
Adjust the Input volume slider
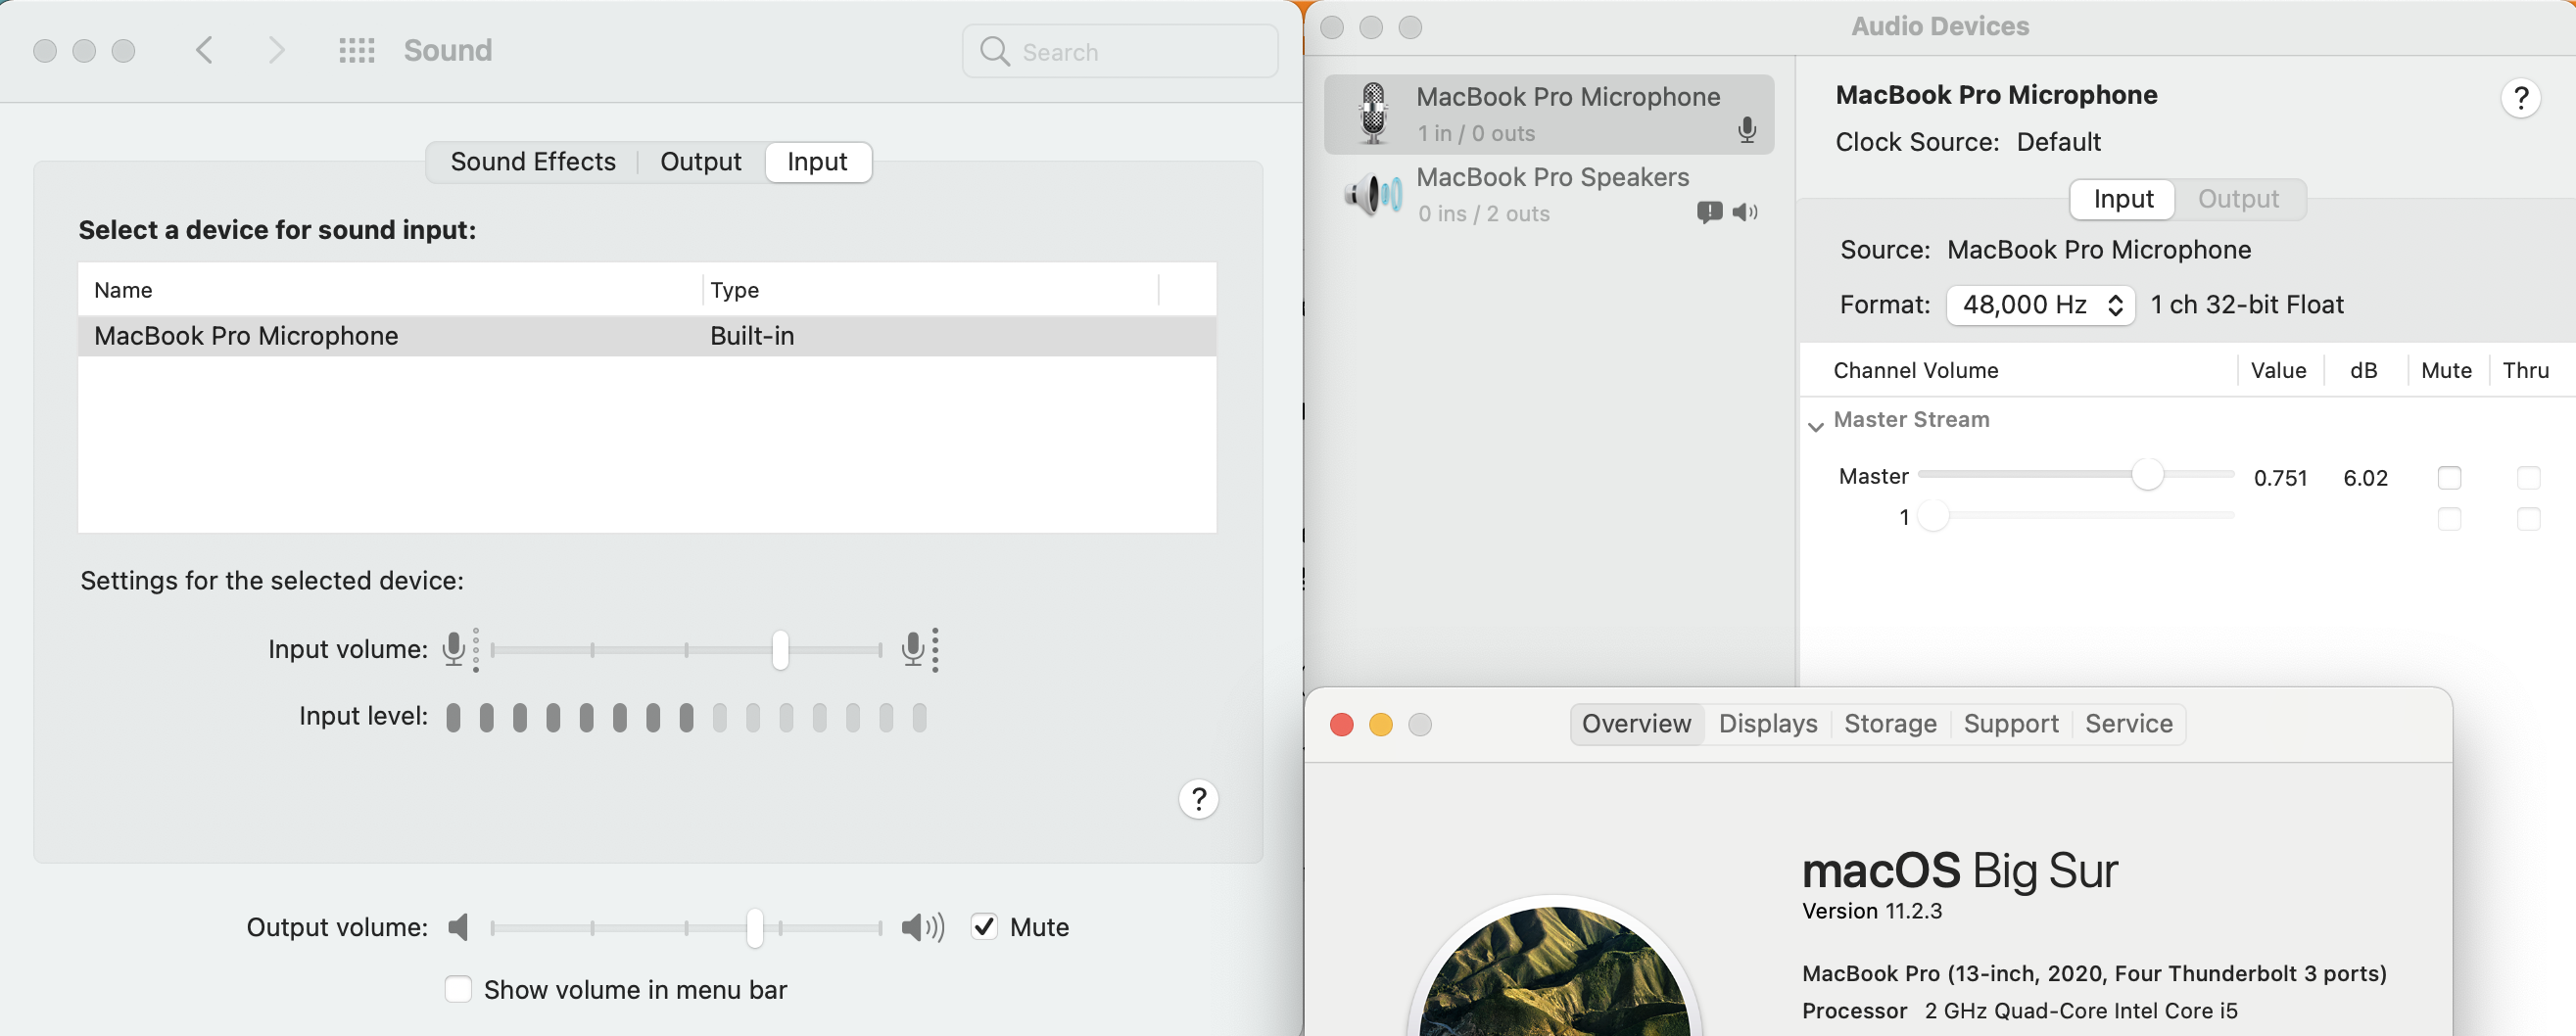point(686,650)
